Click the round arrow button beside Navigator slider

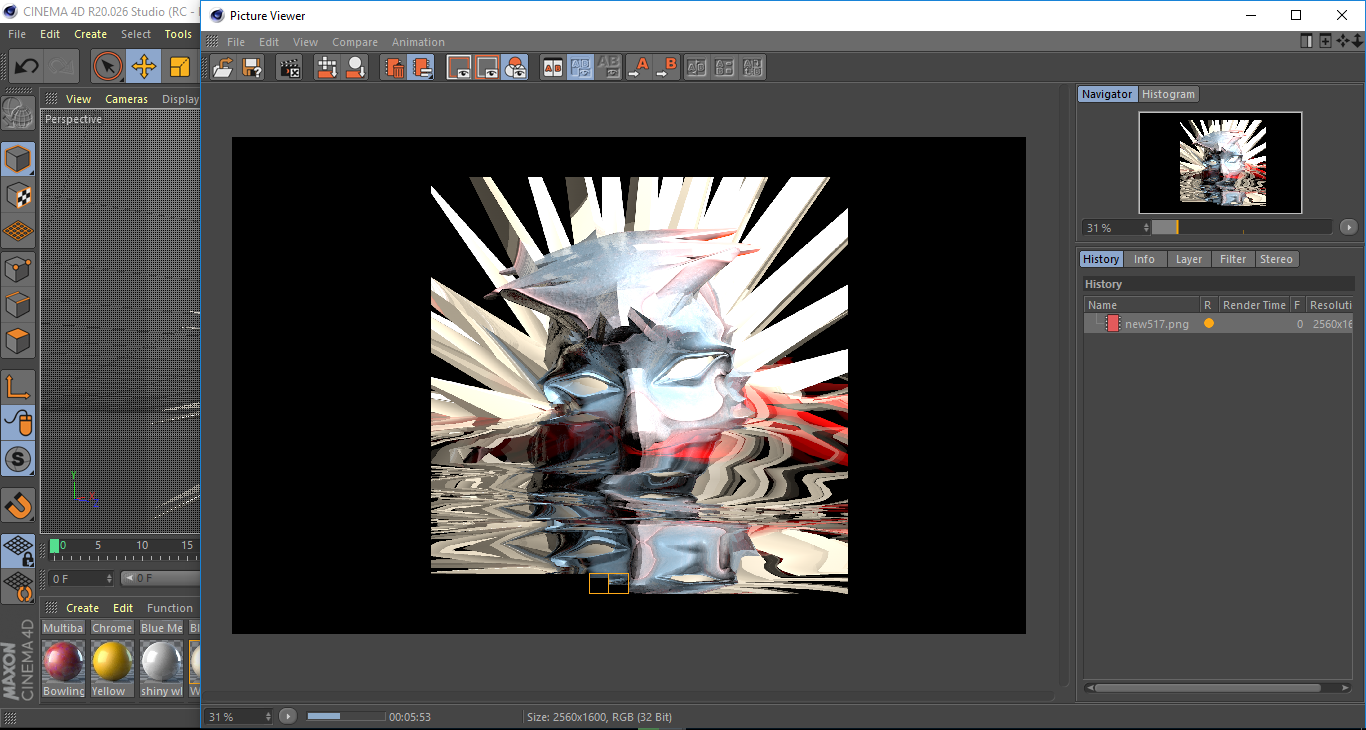tap(1349, 227)
